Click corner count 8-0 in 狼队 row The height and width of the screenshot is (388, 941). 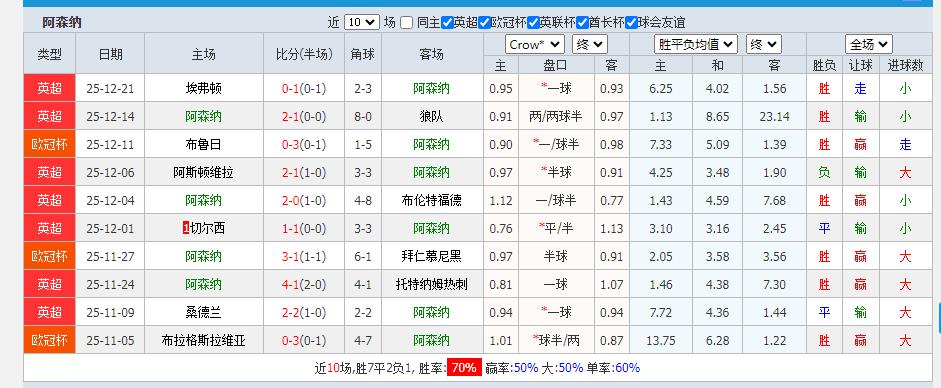[x=363, y=116]
